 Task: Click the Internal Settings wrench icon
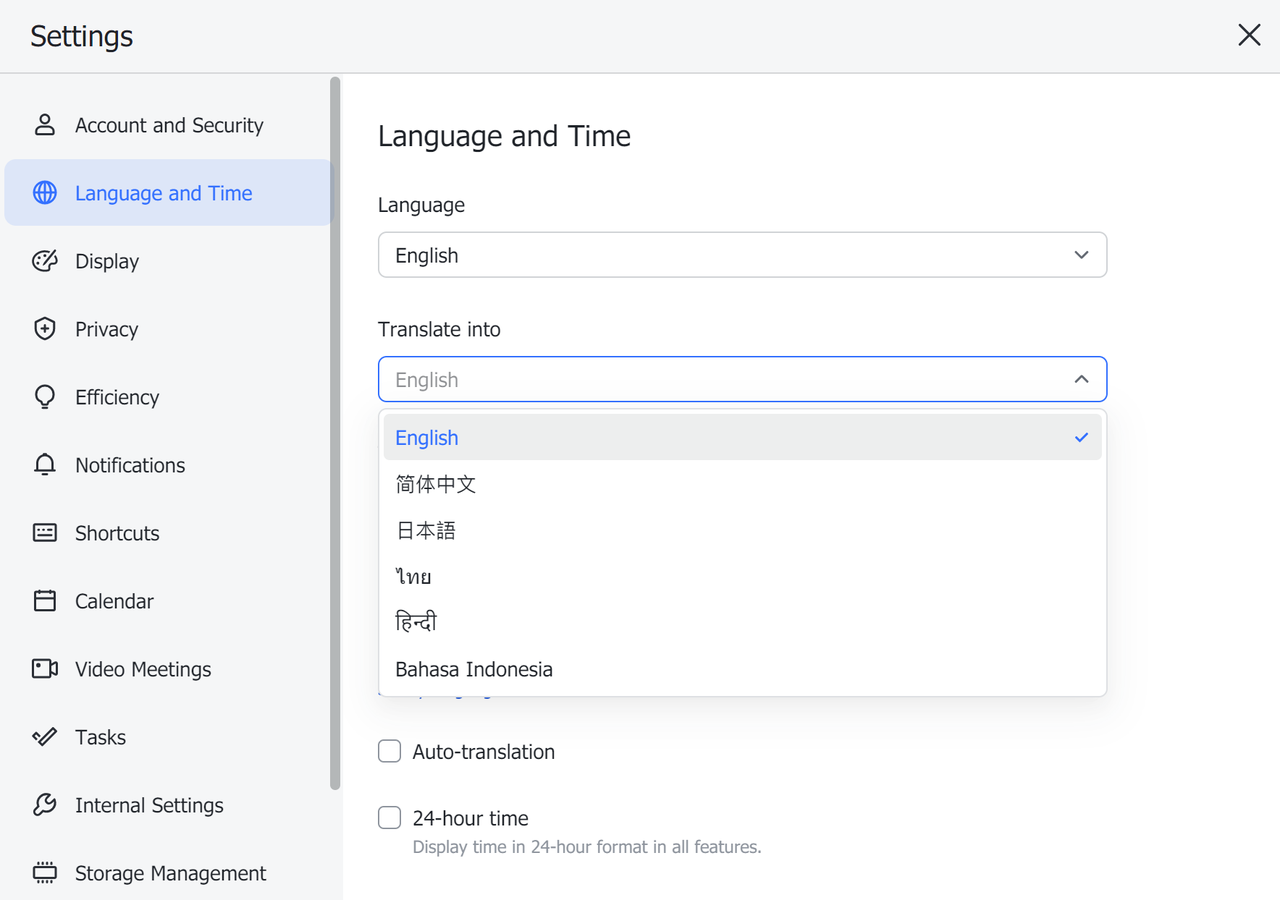tap(44, 804)
